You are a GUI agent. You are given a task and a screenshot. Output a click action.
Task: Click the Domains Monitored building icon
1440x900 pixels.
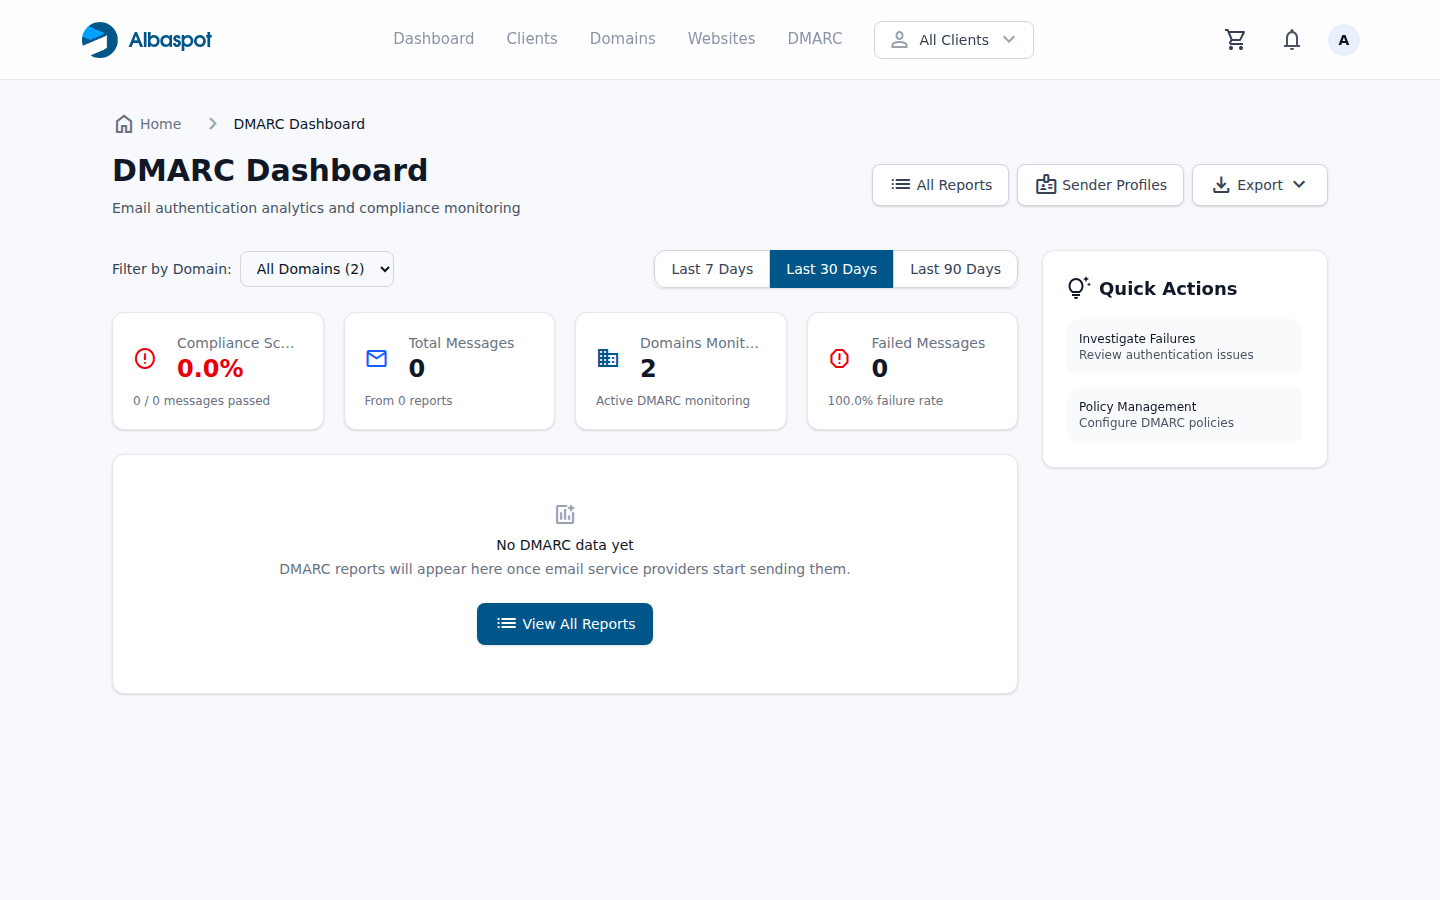(607, 358)
